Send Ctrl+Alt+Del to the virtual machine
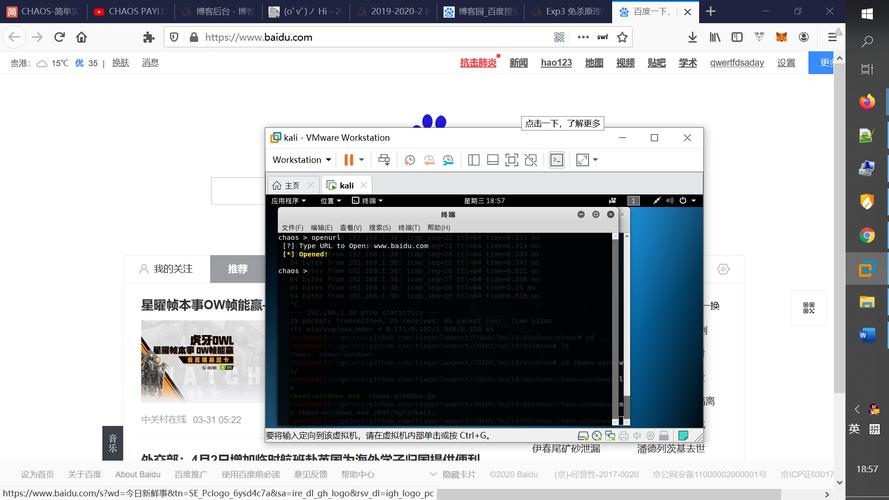This screenshot has height=500, width=889. (x=384, y=160)
